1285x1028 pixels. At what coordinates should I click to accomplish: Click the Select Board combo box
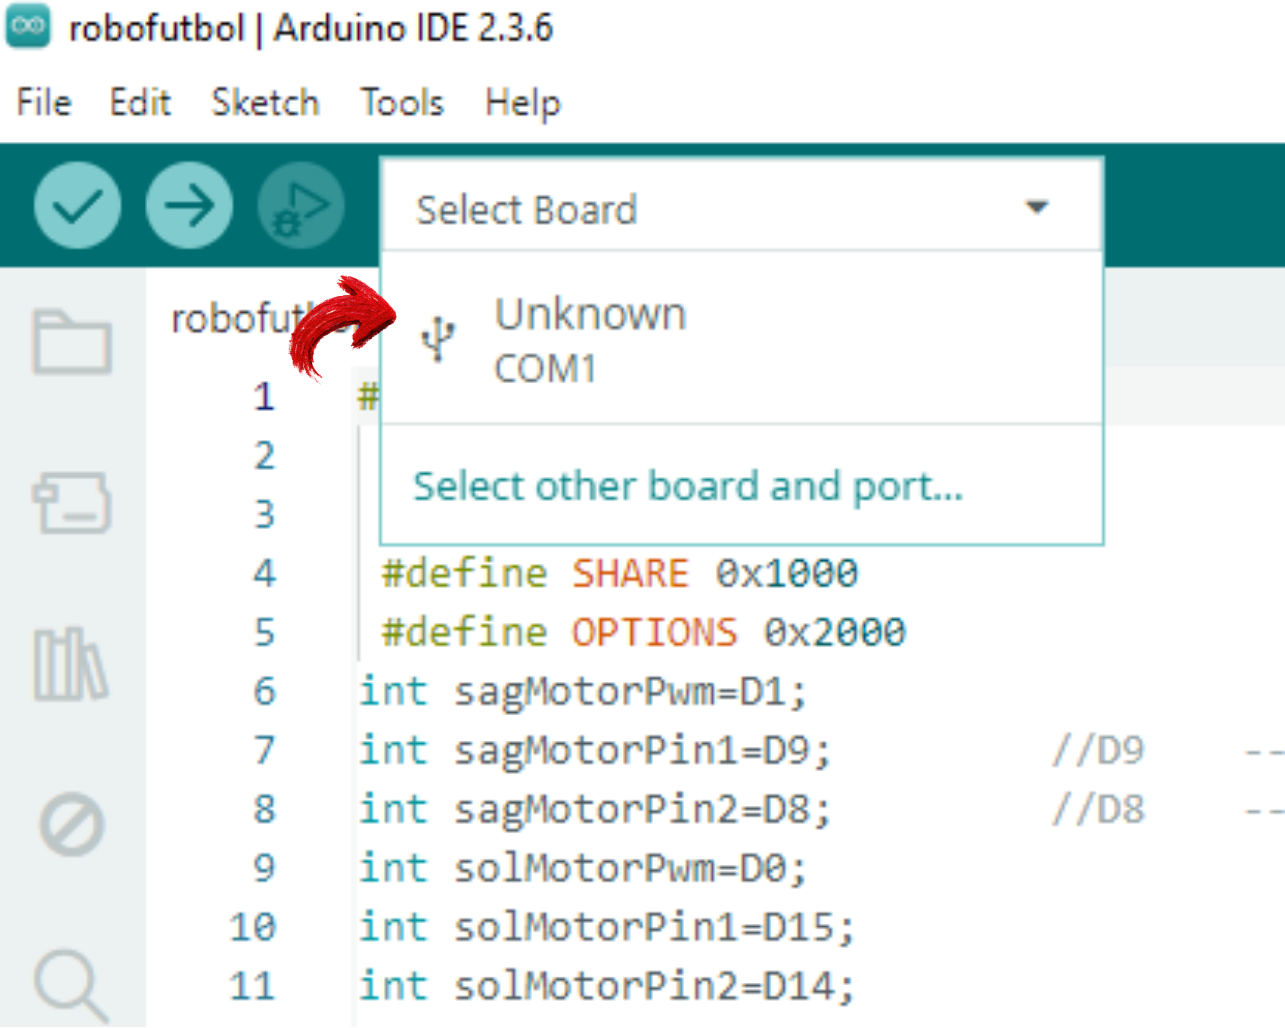(x=700, y=209)
